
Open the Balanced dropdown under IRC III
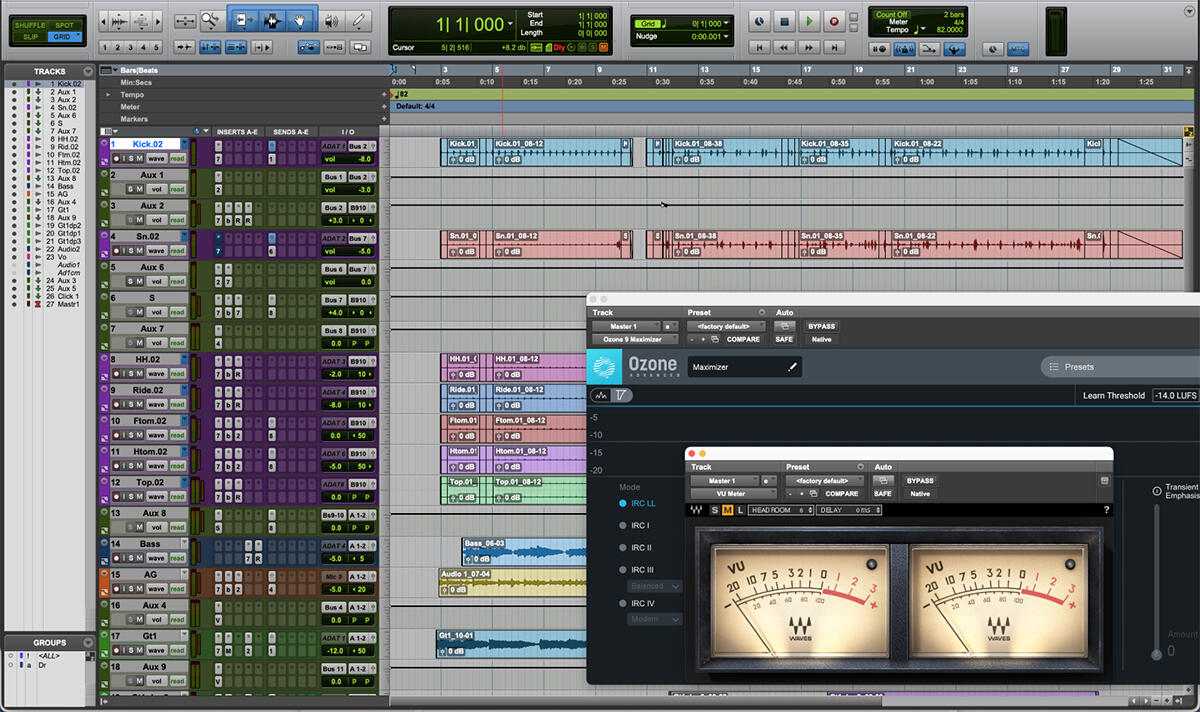click(655, 586)
